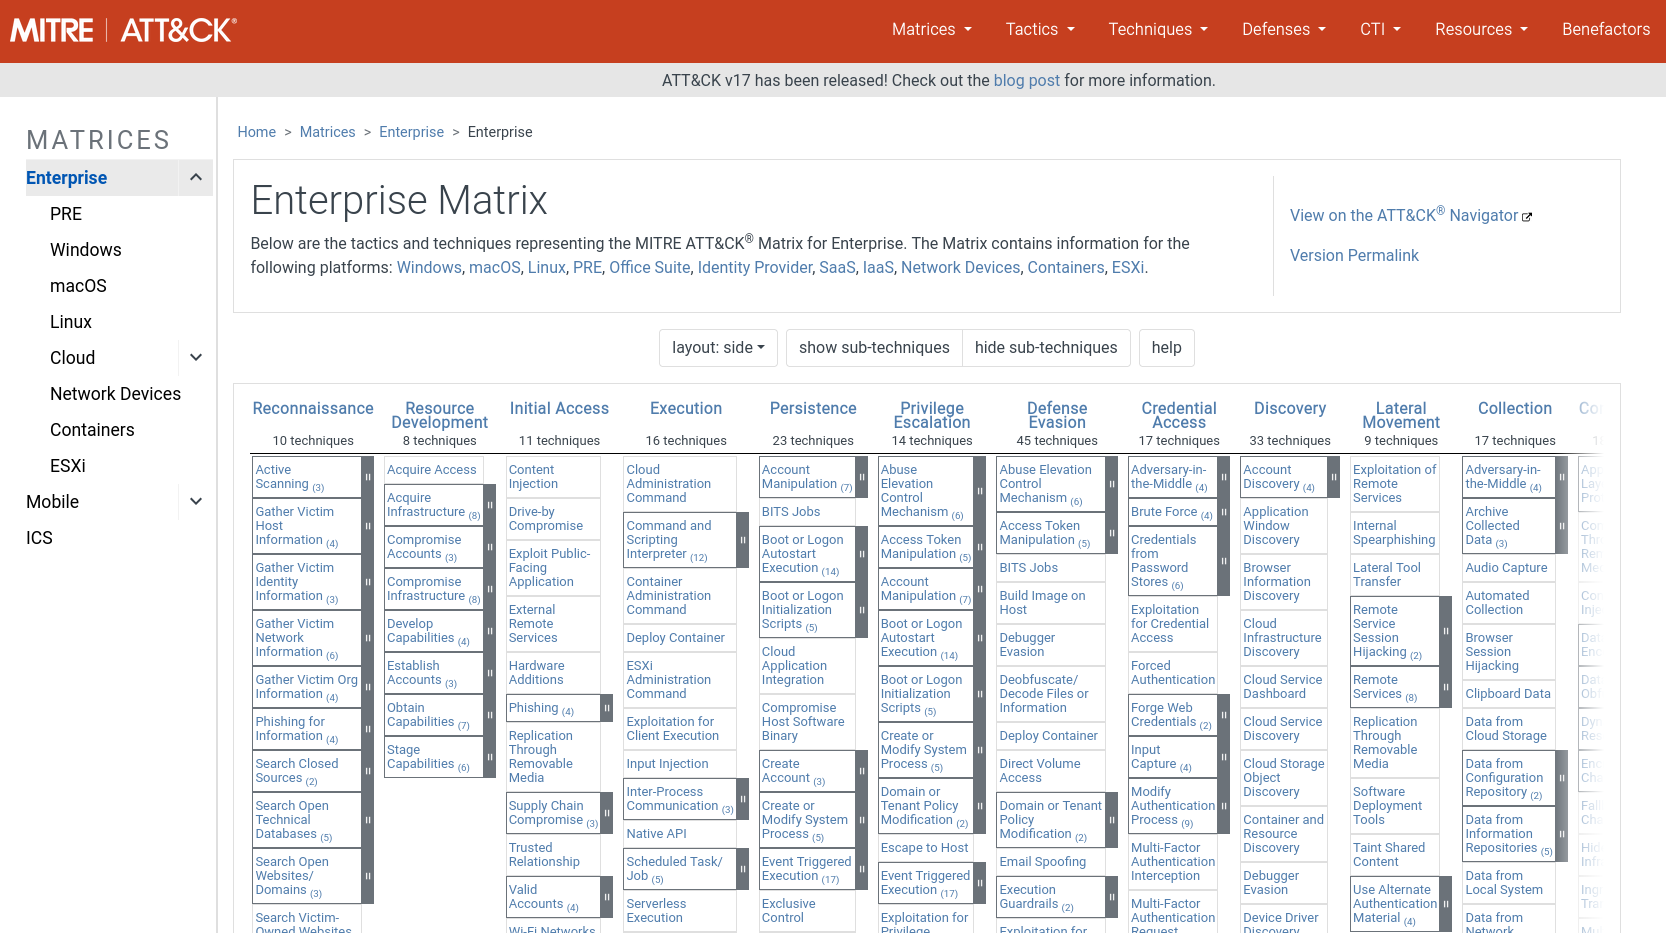
Task: Expand Brute Force sub-techniques handle
Action: 1223,512
